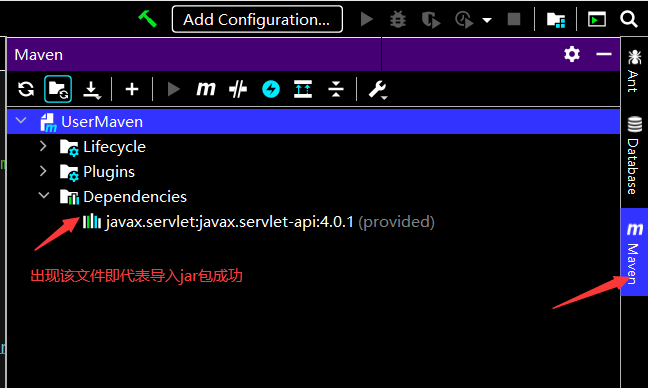This screenshot has height=388, width=648.
Task: Open the Database tool window tab
Action: 634,155
